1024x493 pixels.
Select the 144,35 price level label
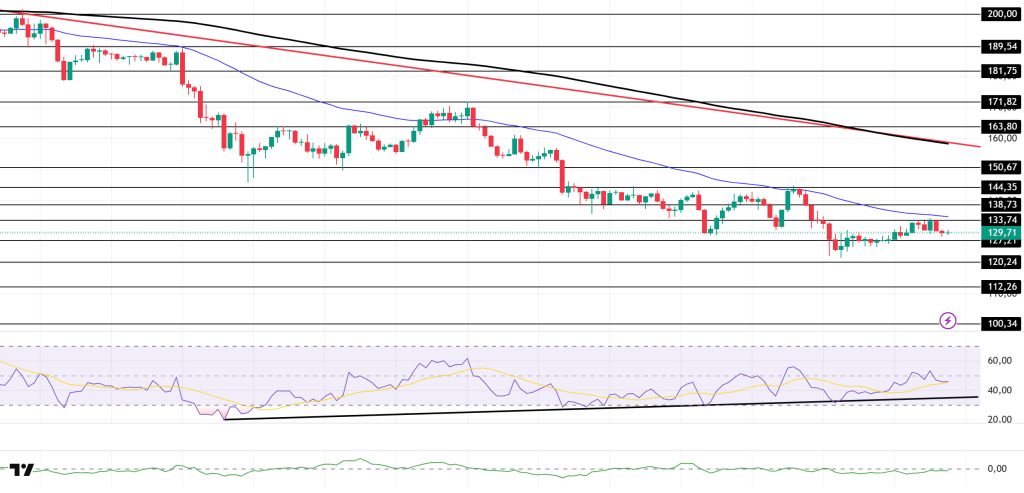1000,187
